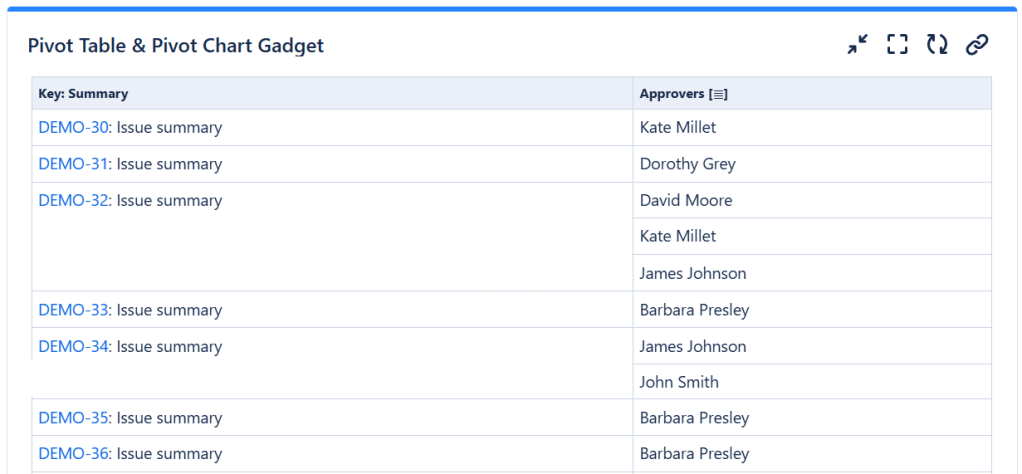This screenshot has width=1022, height=474.
Task: Open the DEMO-30 issue link
Action: [x=73, y=128]
